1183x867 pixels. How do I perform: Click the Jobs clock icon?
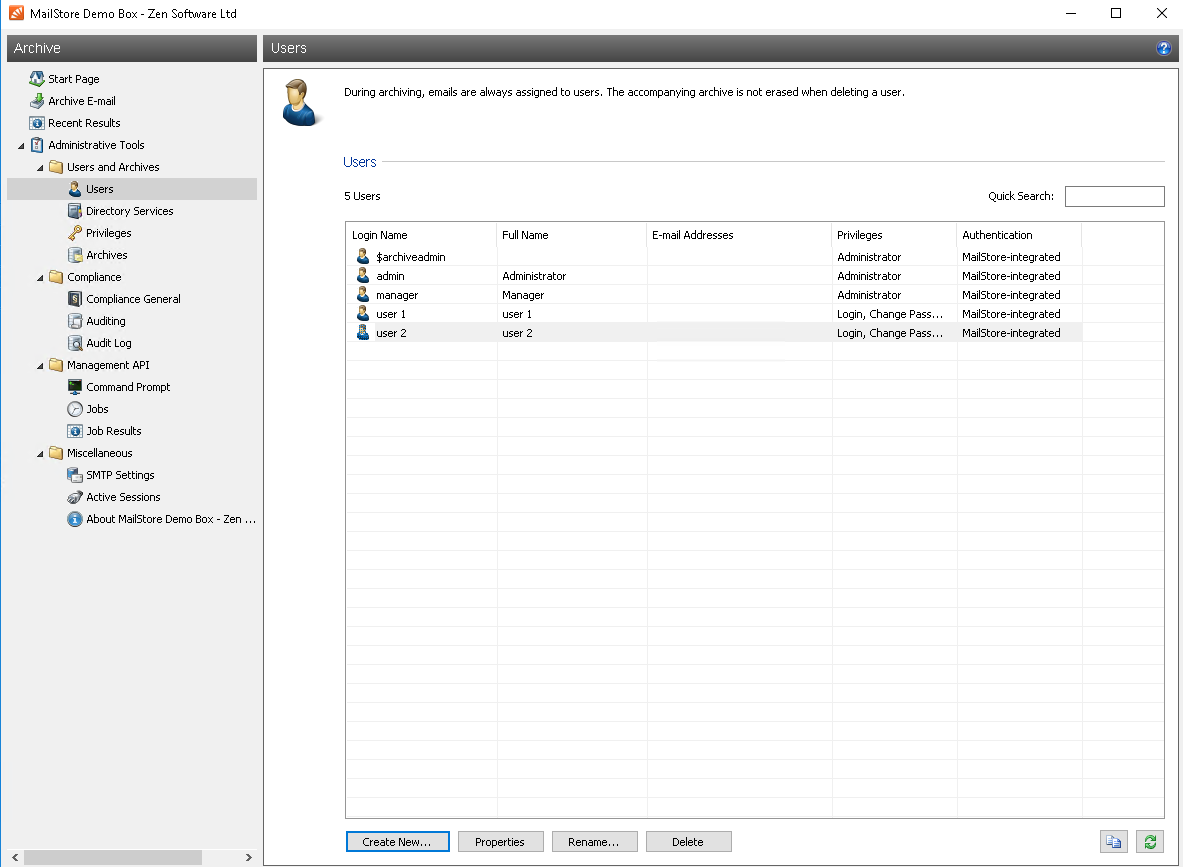click(x=74, y=408)
